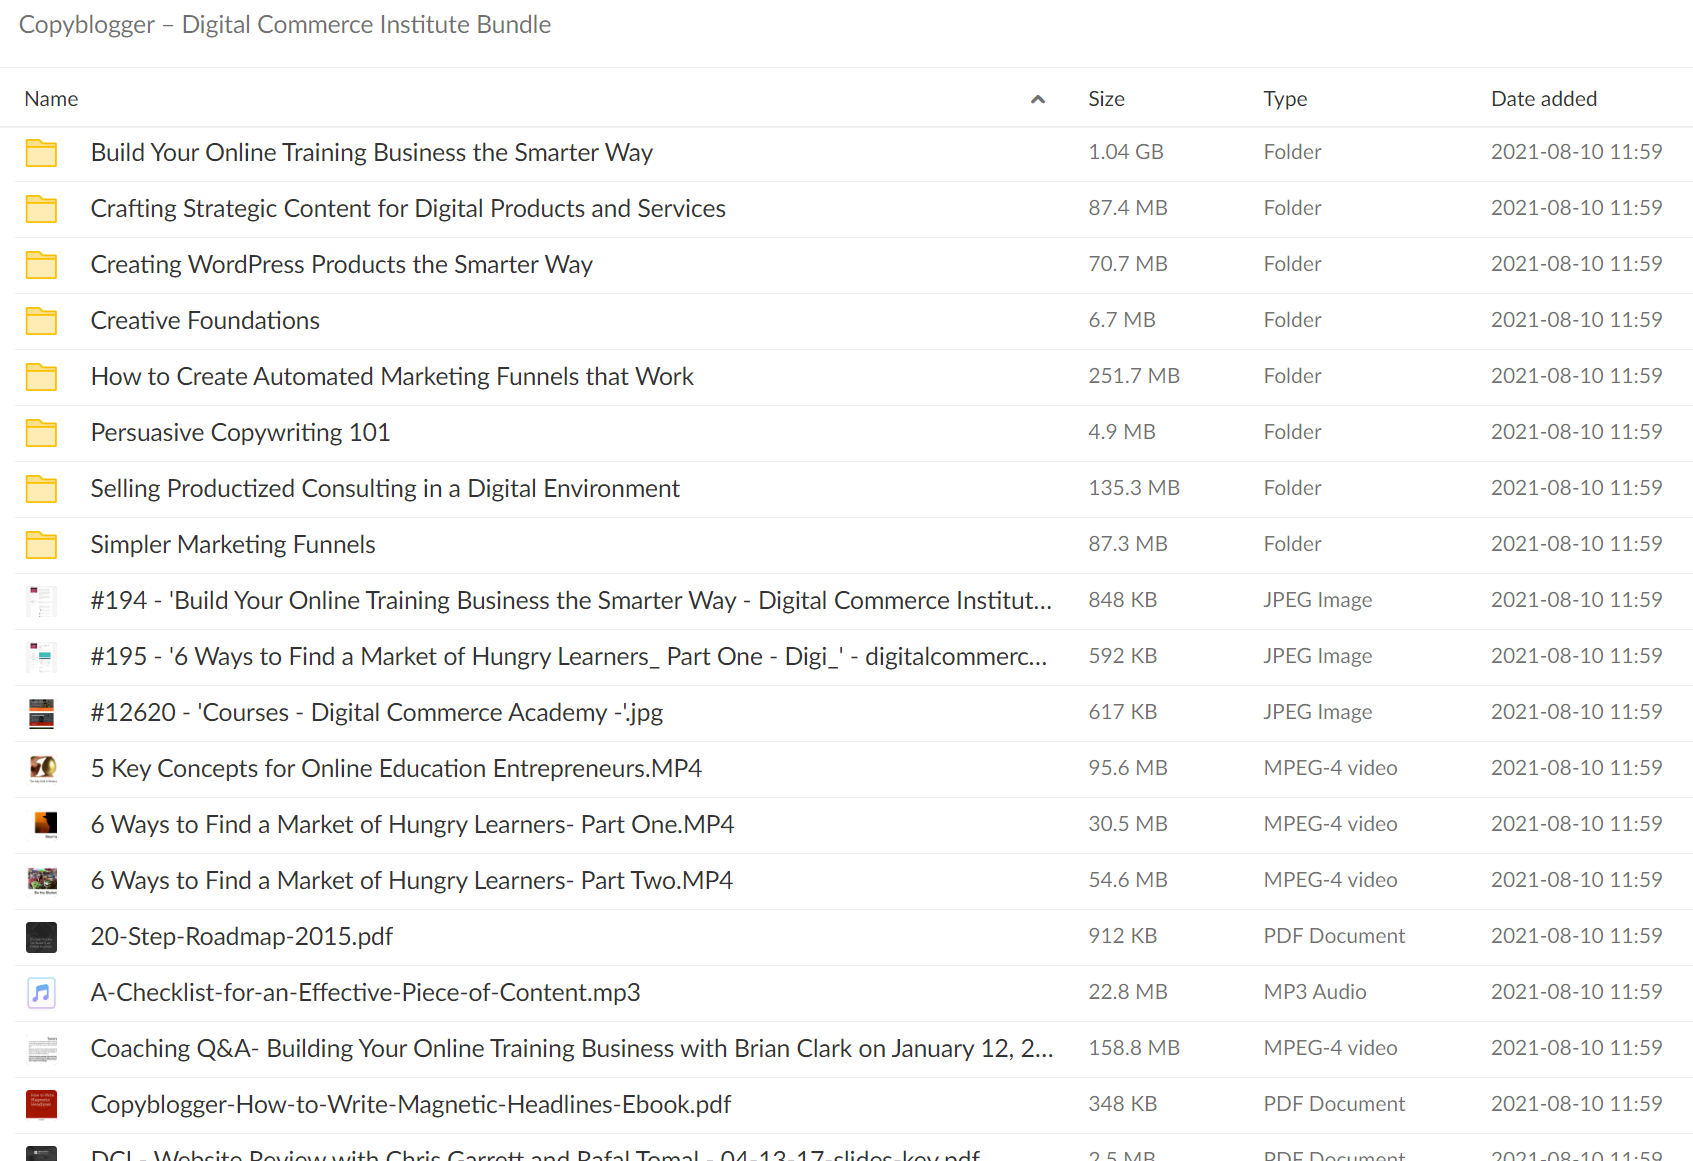Click the 22.8 MB size cell
Image resolution: width=1693 pixels, height=1161 pixels.
click(1128, 992)
